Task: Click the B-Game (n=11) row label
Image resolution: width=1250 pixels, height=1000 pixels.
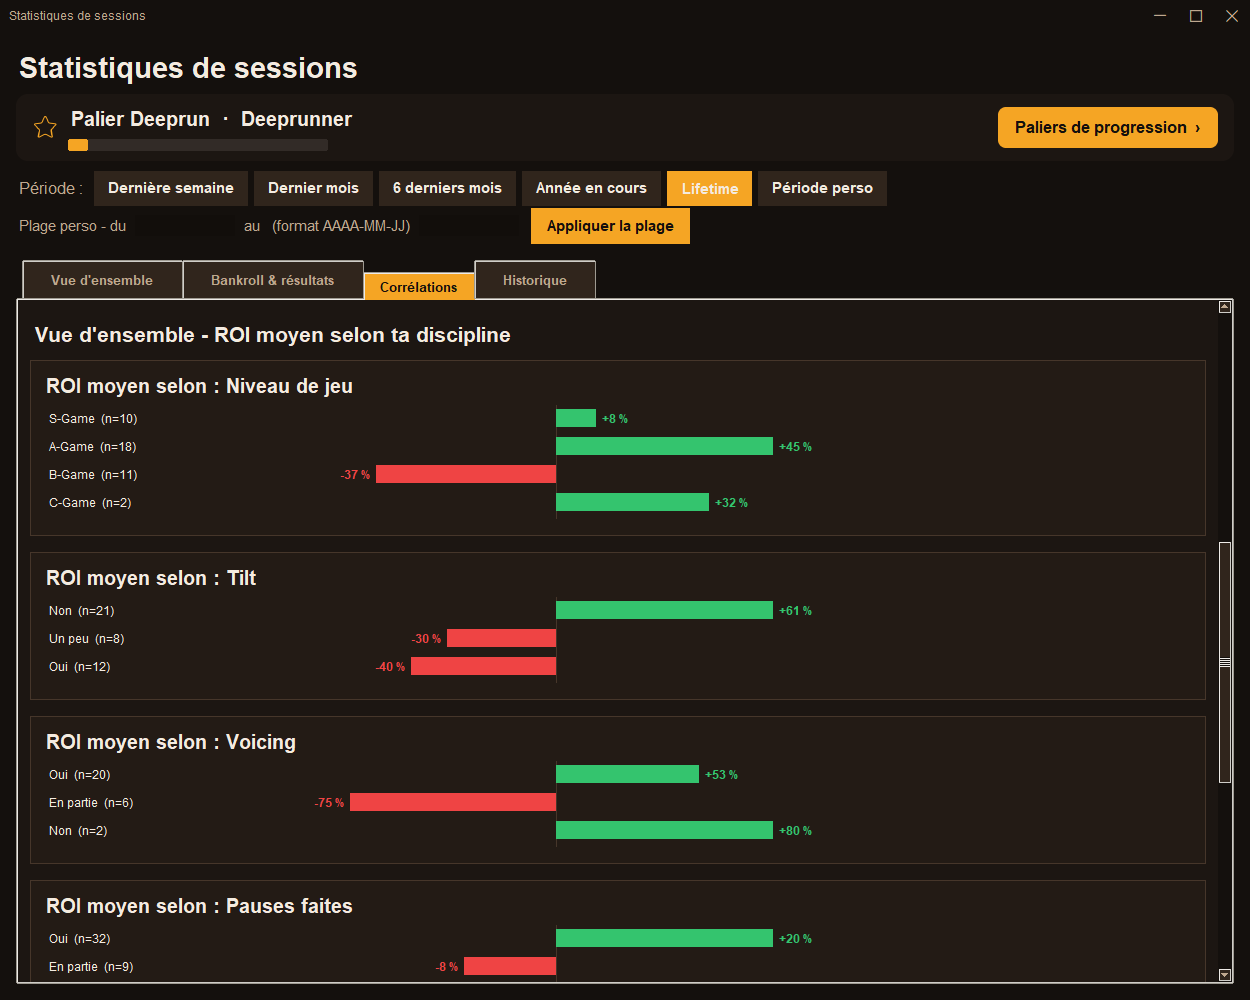Action: [93, 475]
